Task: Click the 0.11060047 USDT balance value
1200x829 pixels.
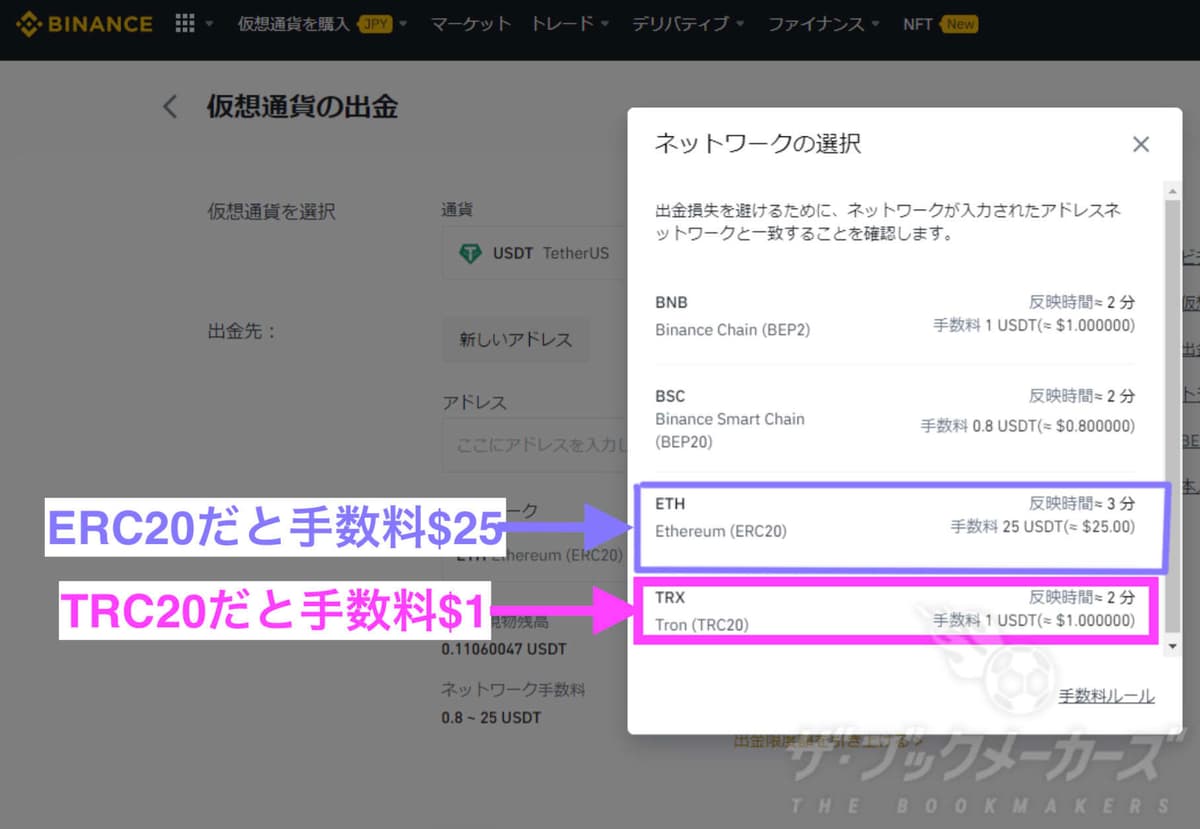Action: (504, 649)
